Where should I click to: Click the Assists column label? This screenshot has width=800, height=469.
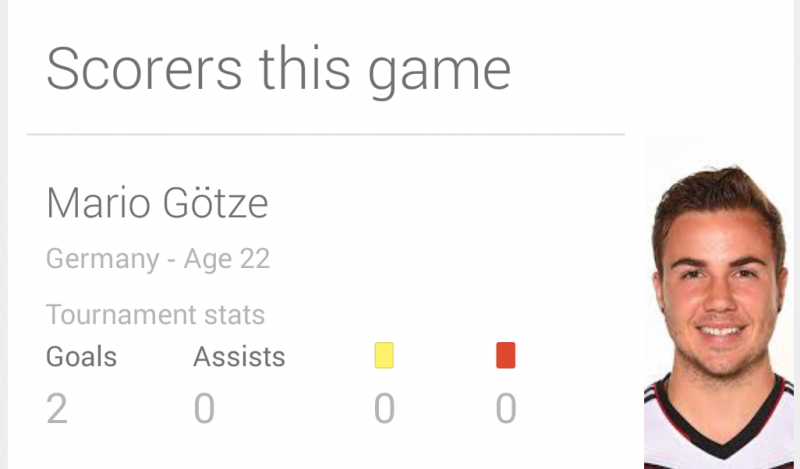point(239,357)
